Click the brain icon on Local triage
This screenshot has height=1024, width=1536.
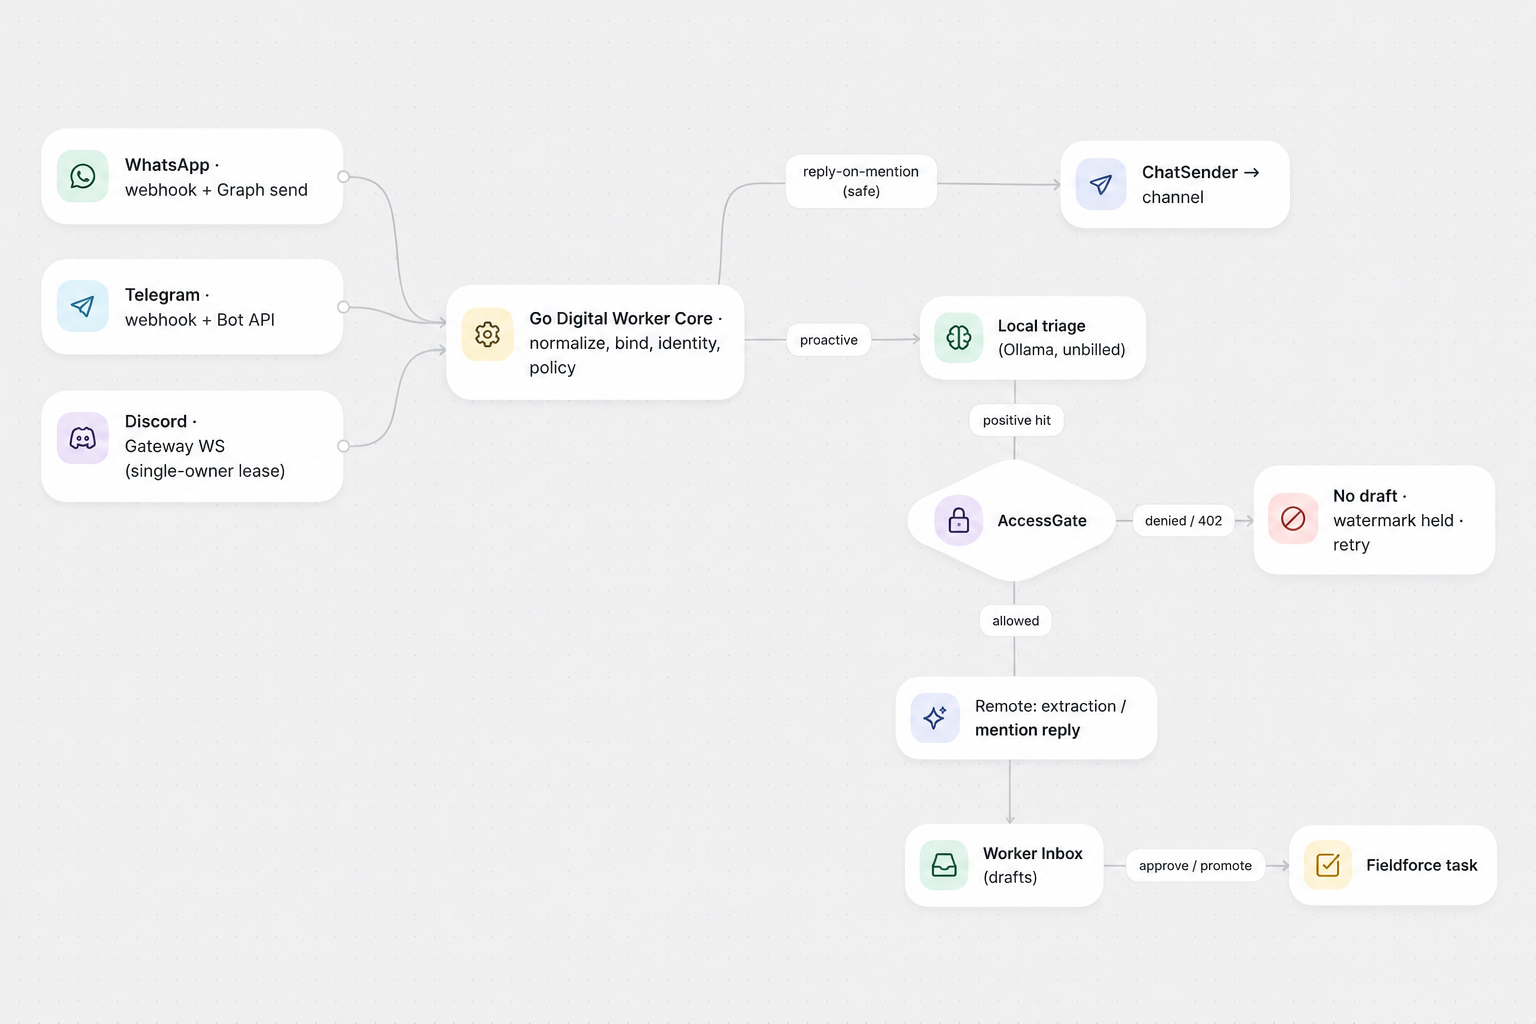[959, 338]
